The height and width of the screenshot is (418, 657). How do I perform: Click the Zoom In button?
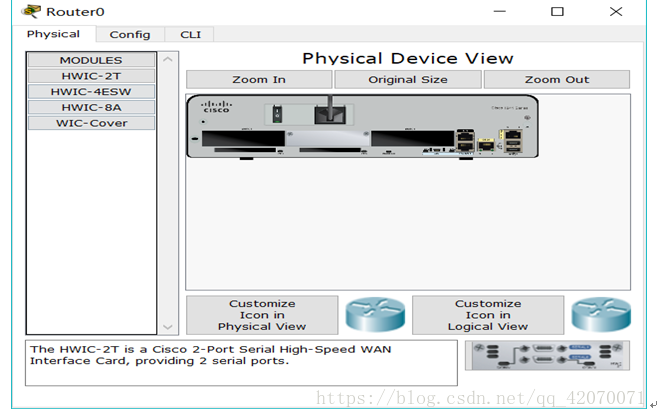[x=259, y=80]
